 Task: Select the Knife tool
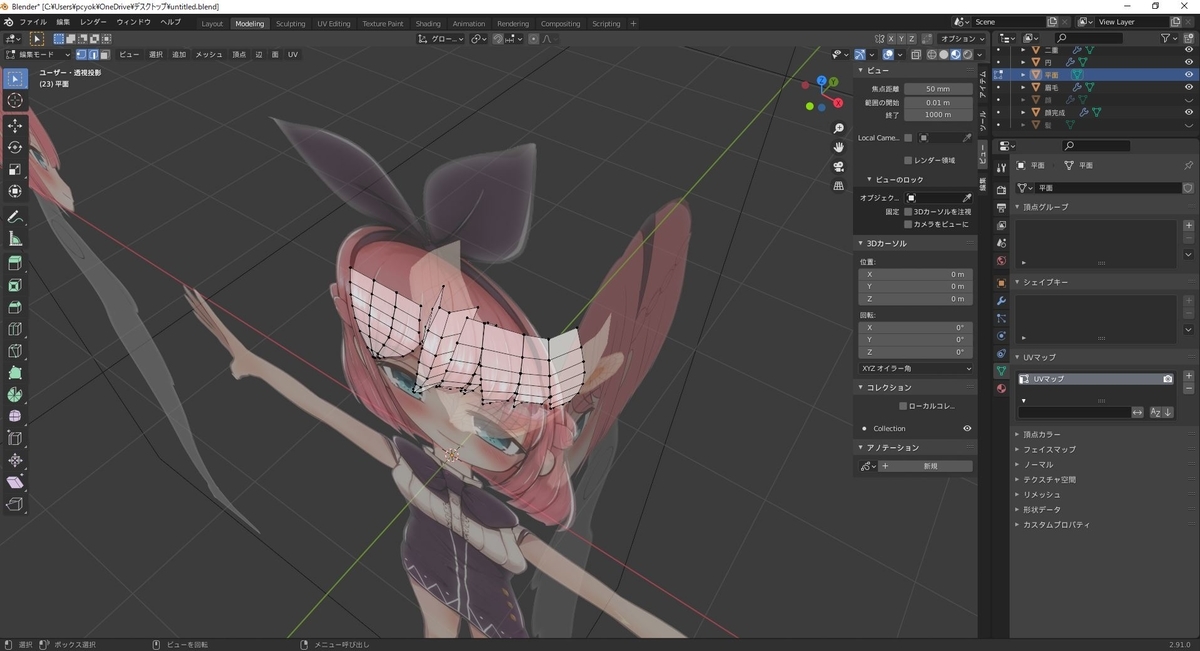point(15,351)
